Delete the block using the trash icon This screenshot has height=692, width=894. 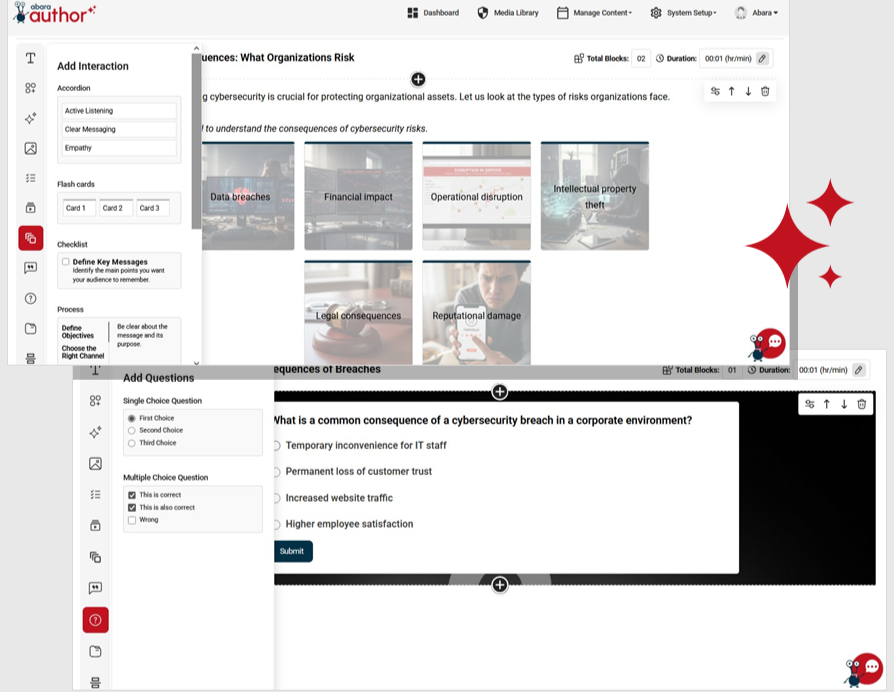[764, 91]
